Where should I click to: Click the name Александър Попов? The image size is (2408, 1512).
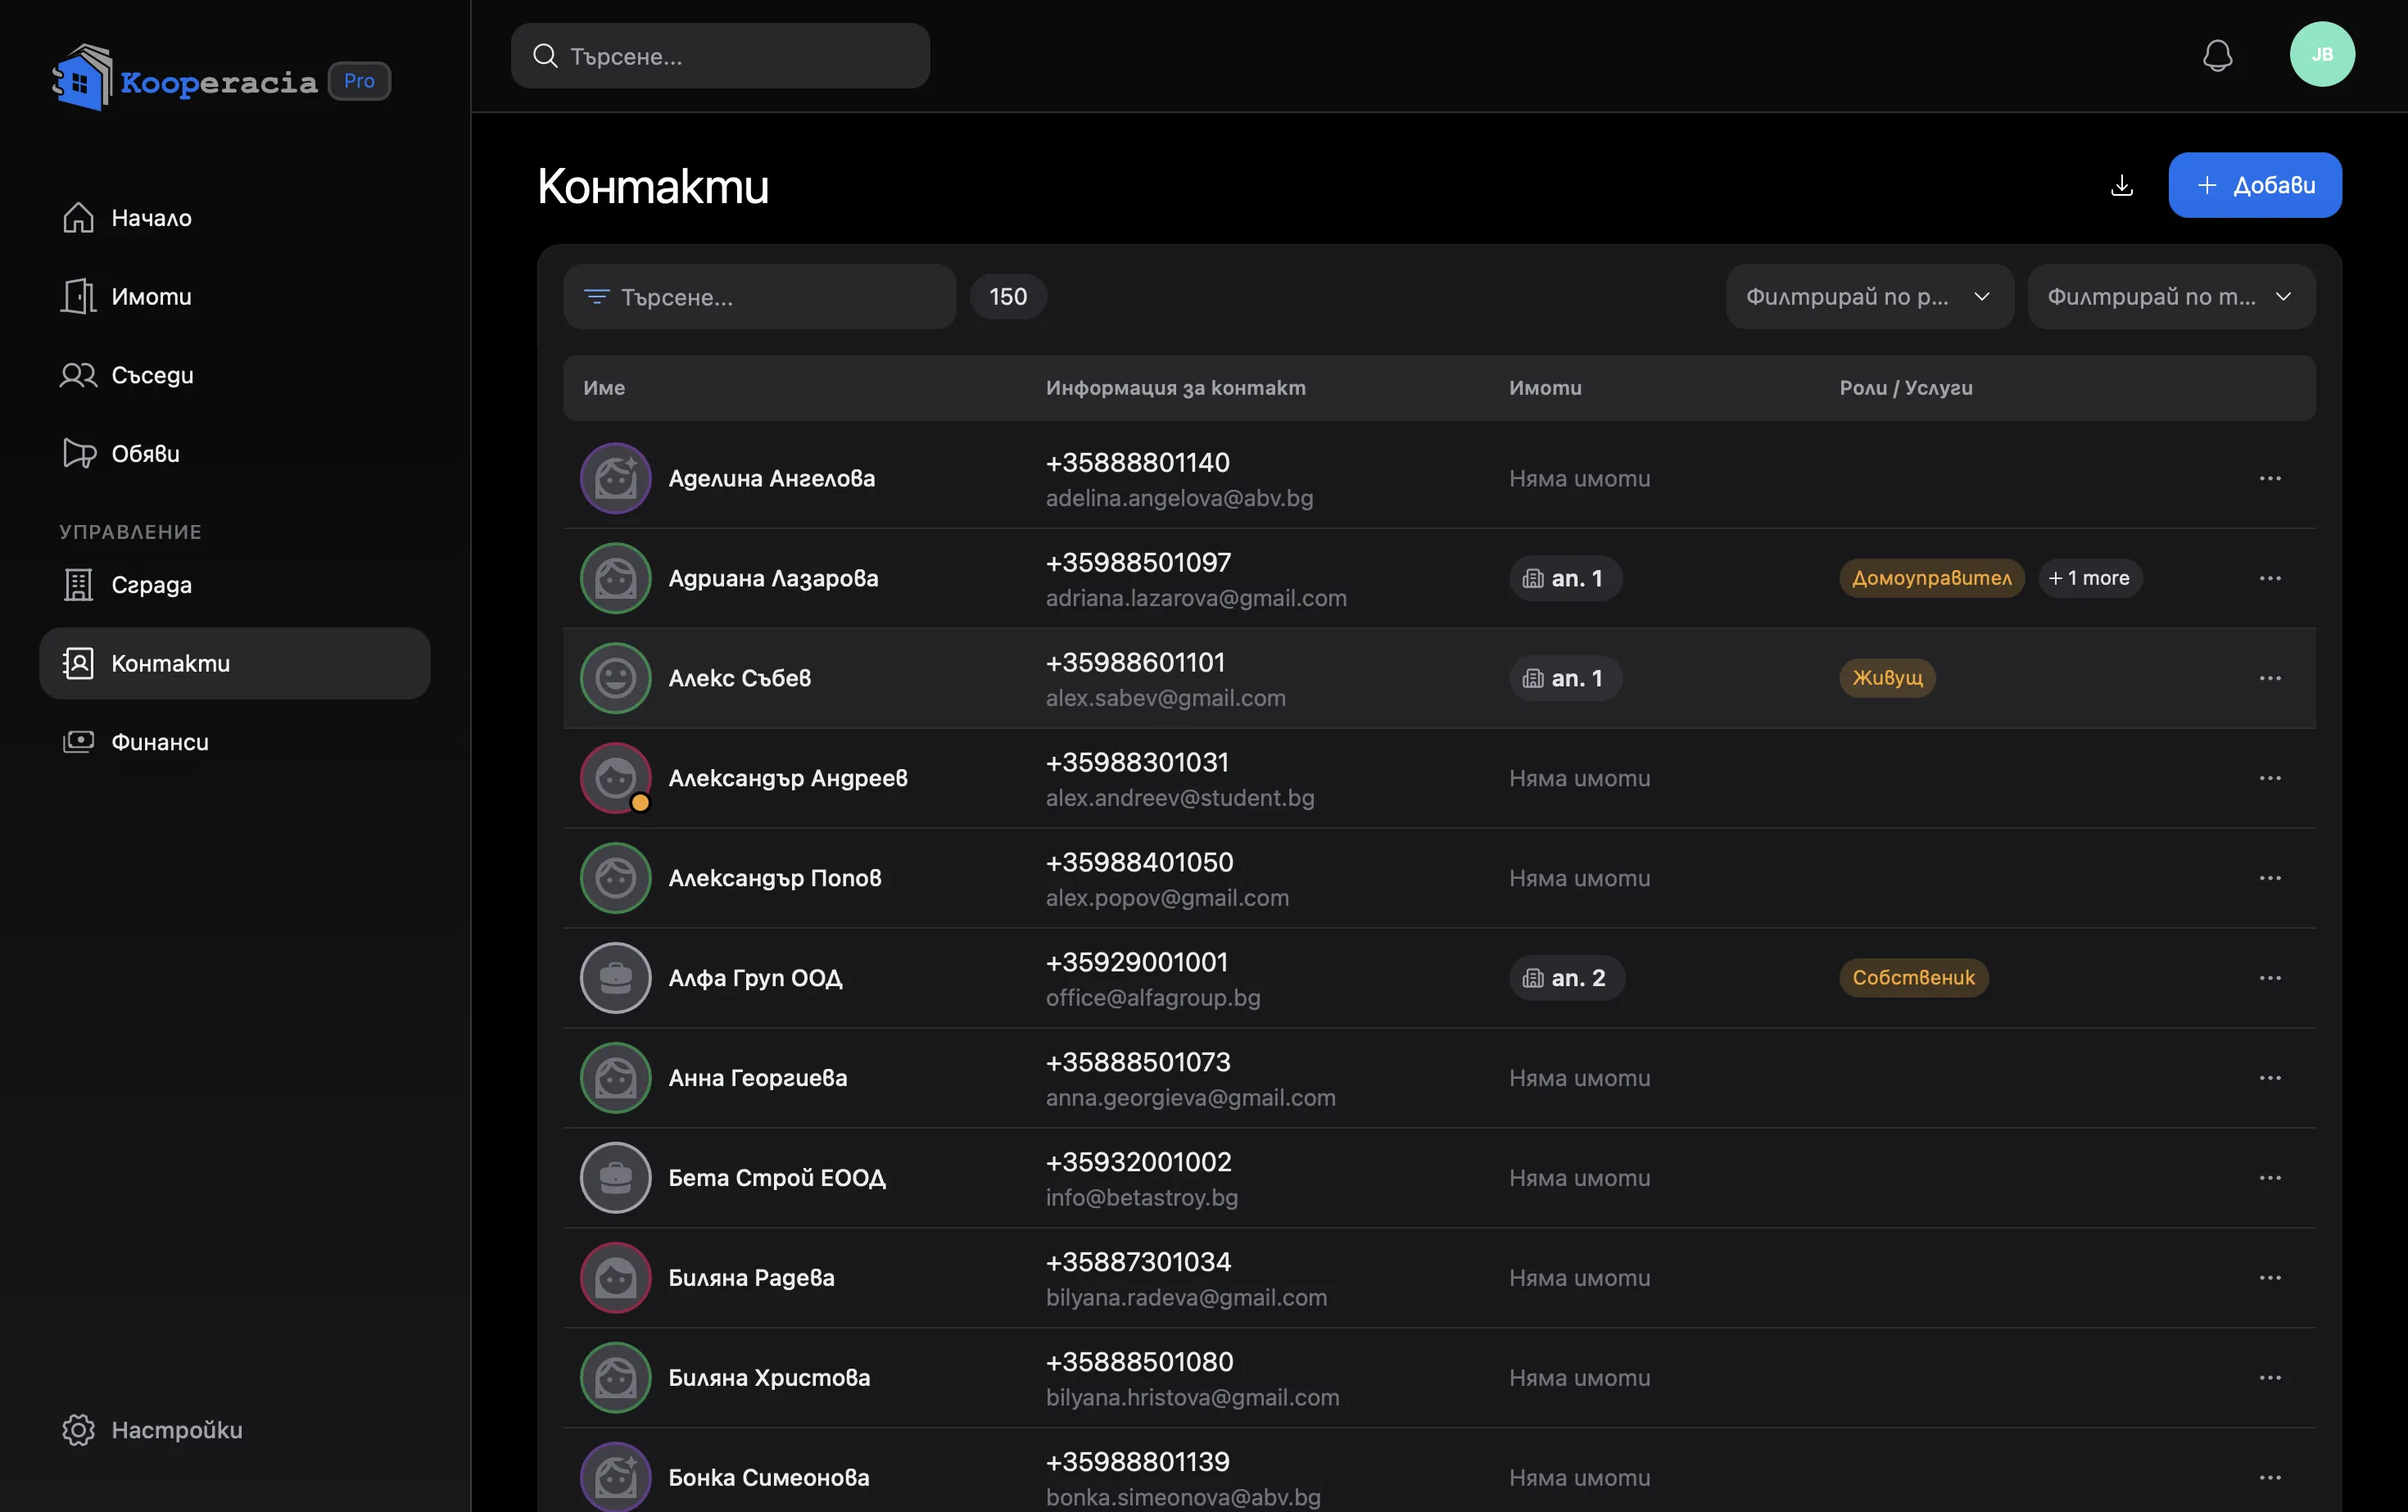pyautogui.click(x=775, y=879)
